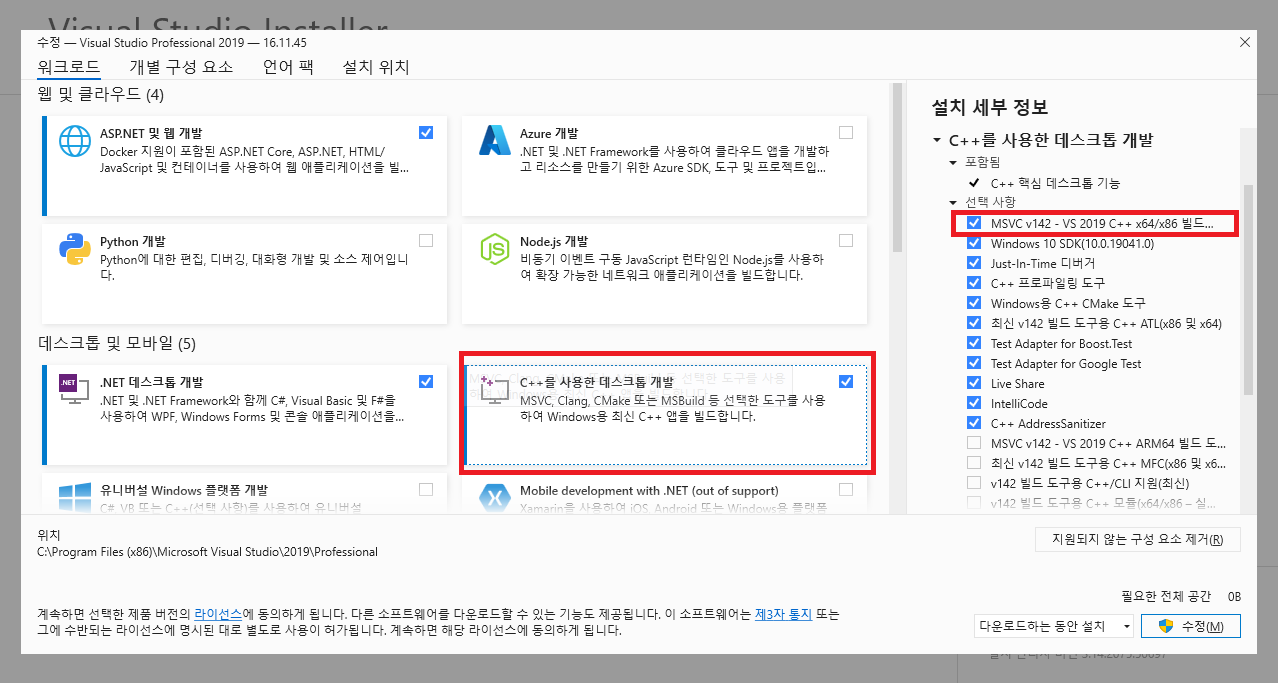The width and height of the screenshot is (1278, 683).
Task: Enable the Azure 개발 workload checkbox
Action: [x=847, y=132]
